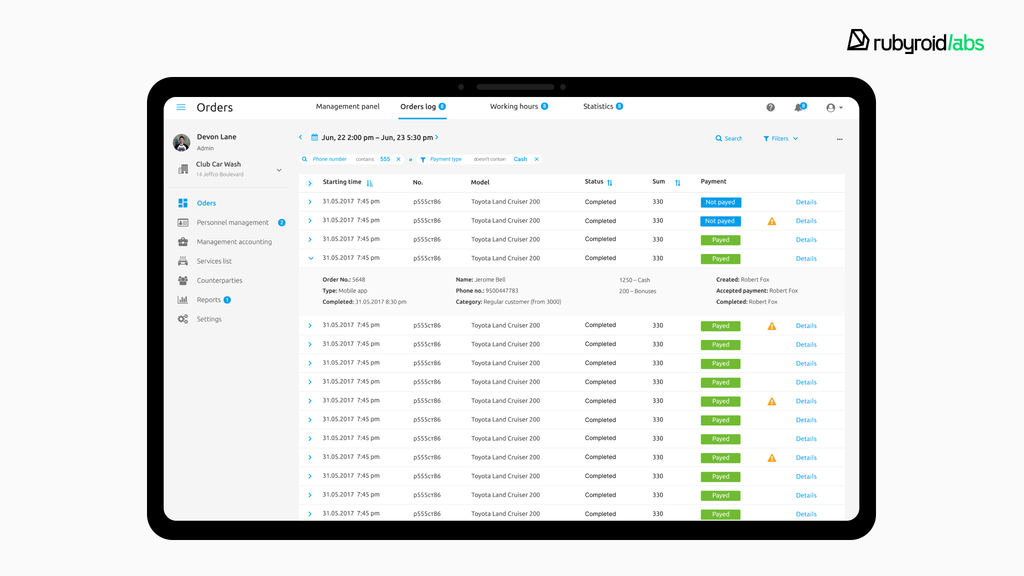Sort by Sum column
The image size is (1024, 576).
[x=678, y=183]
